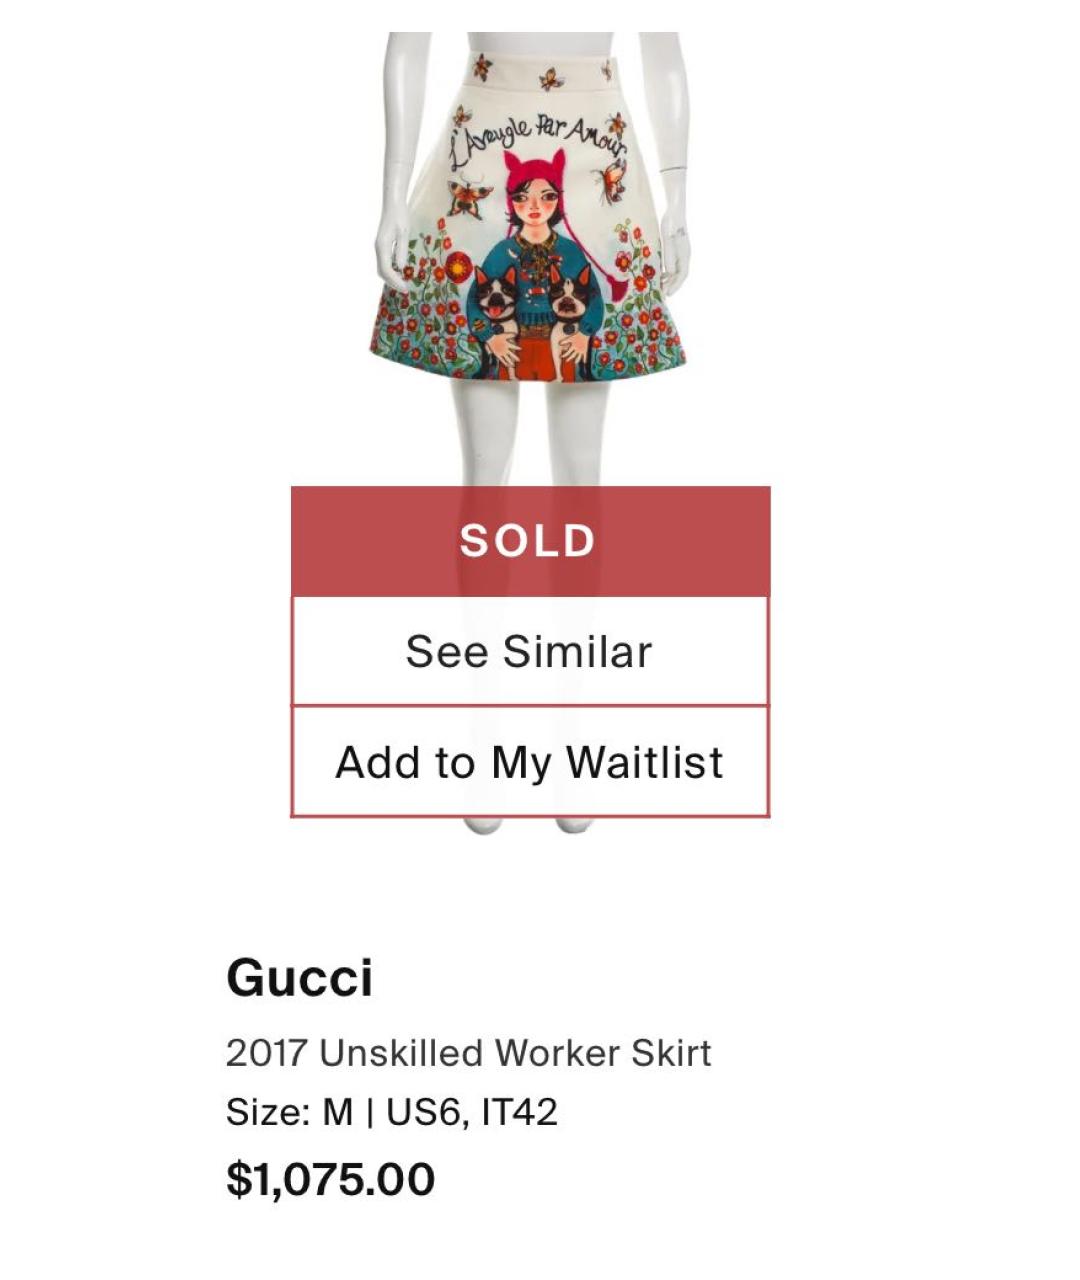Click the mannequin's feet below the Waitlist button
The image size is (1080, 1280).
(x=528, y=826)
